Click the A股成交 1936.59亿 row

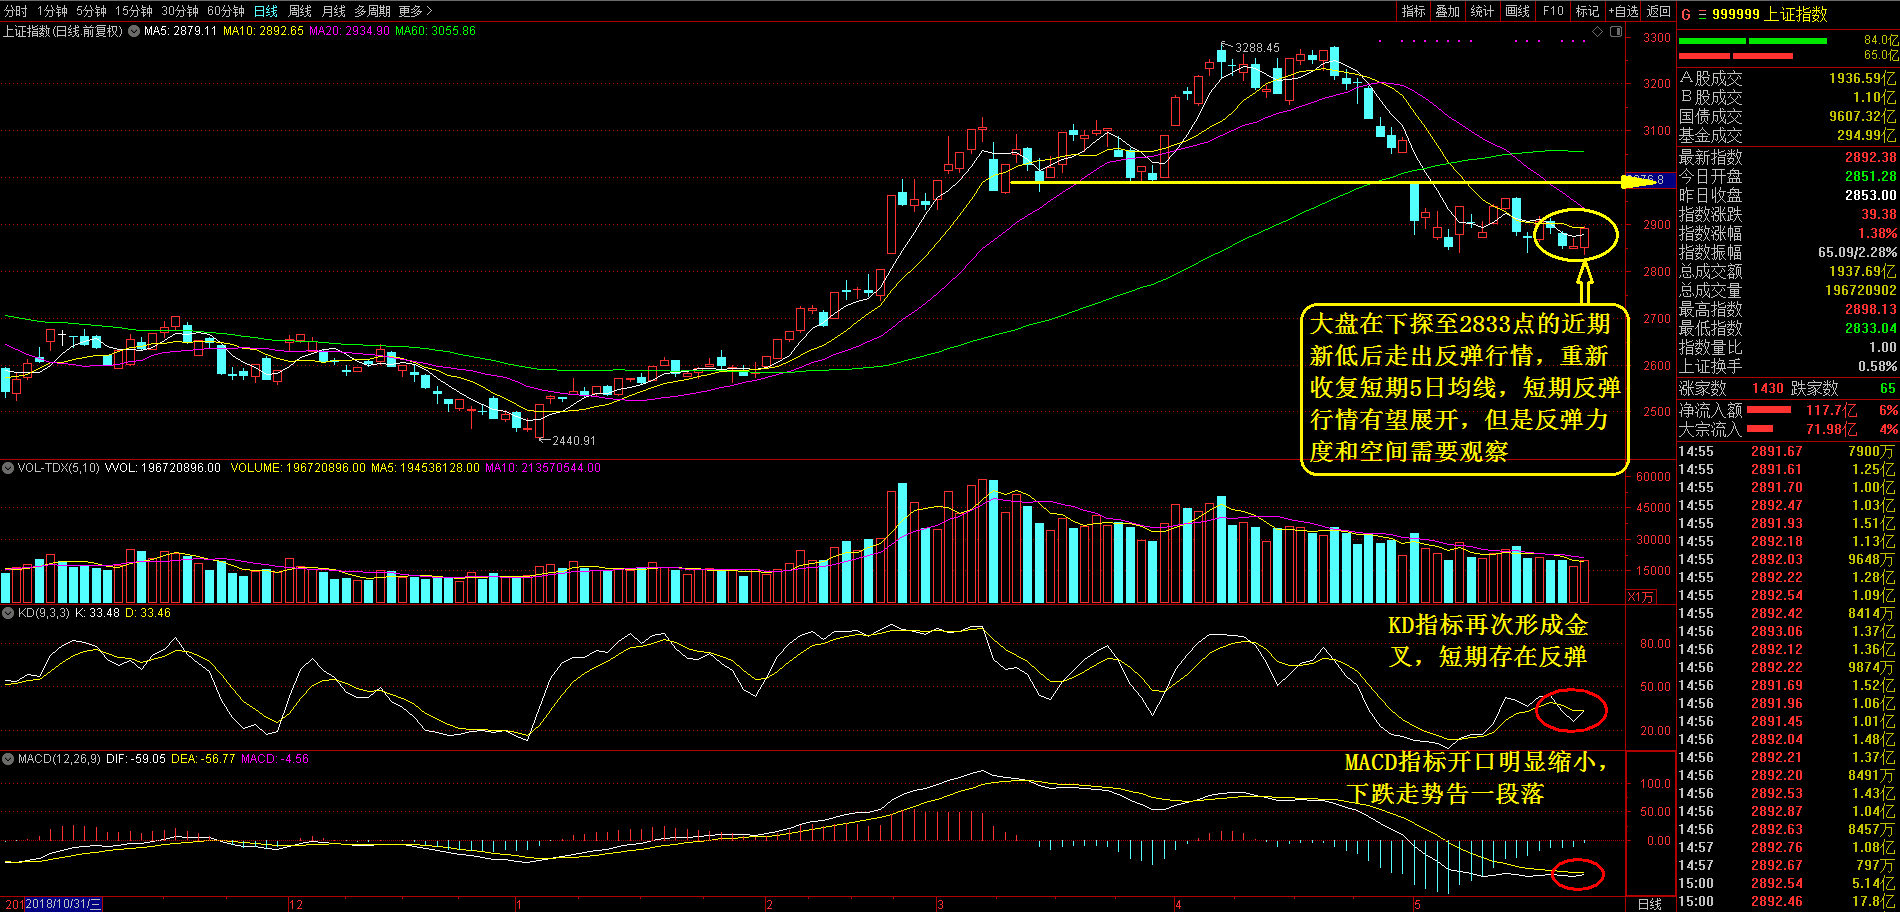tap(1788, 78)
